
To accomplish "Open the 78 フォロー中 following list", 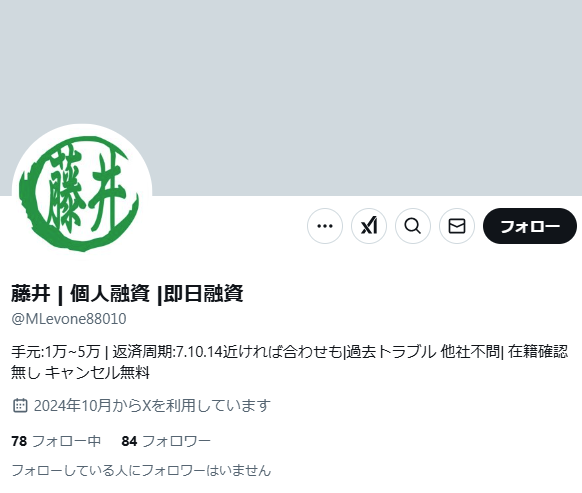I will tap(56, 441).
